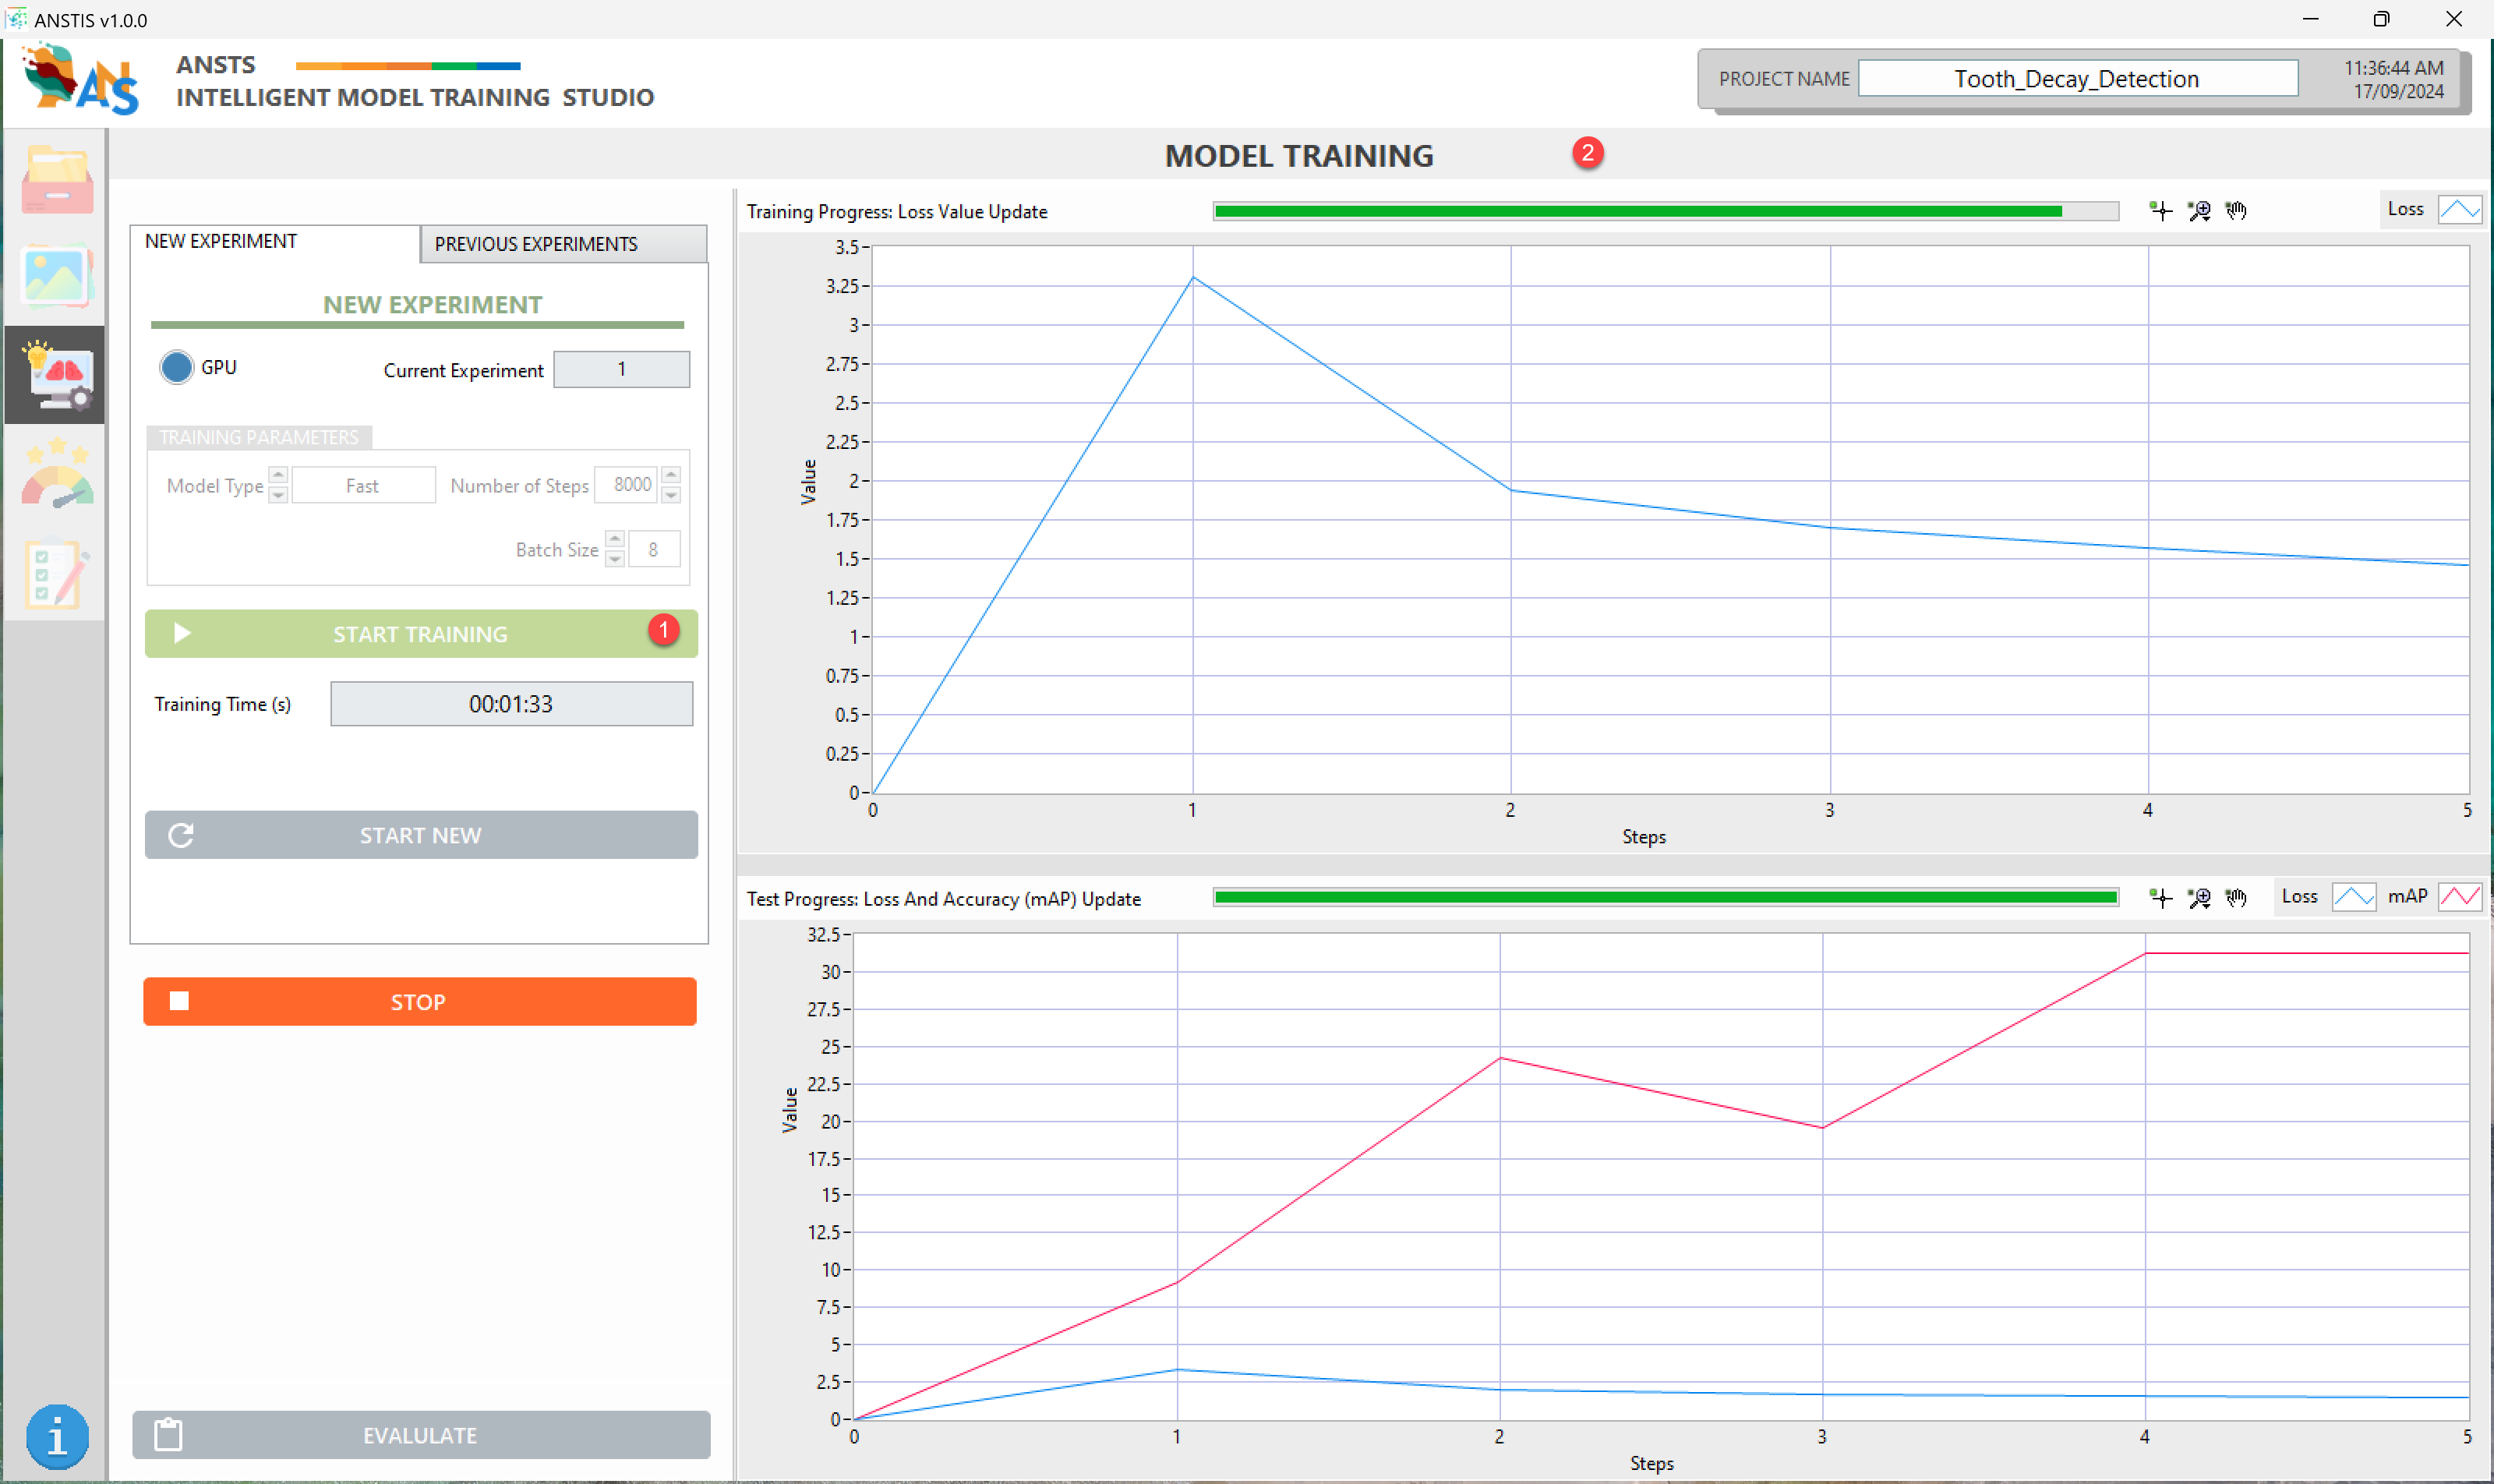Select pan hand tool on test graph
Viewport: 2494px width, 1484px height.
(2236, 898)
